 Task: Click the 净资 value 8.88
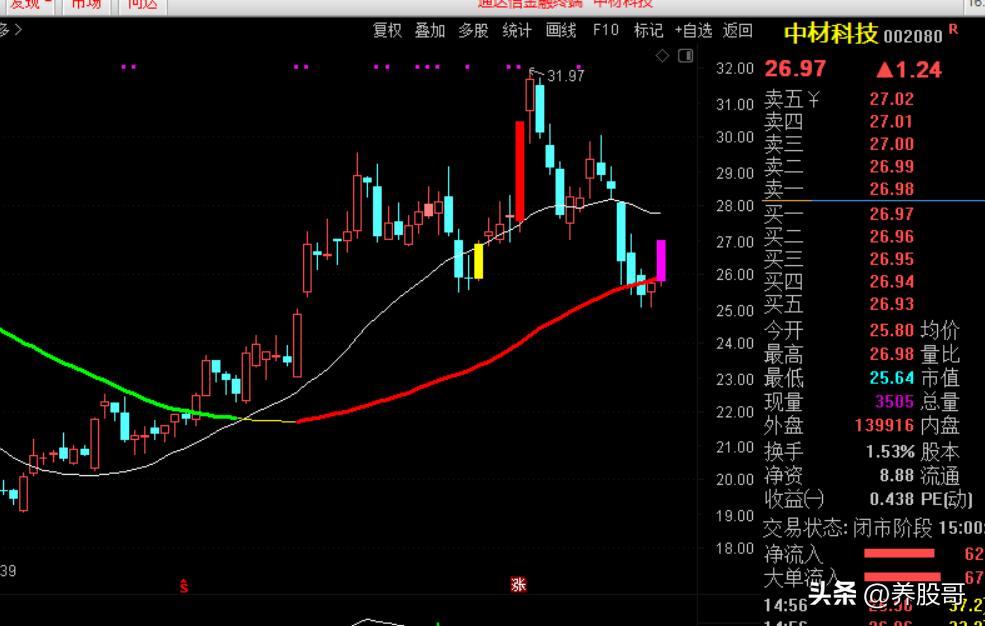[896, 475]
